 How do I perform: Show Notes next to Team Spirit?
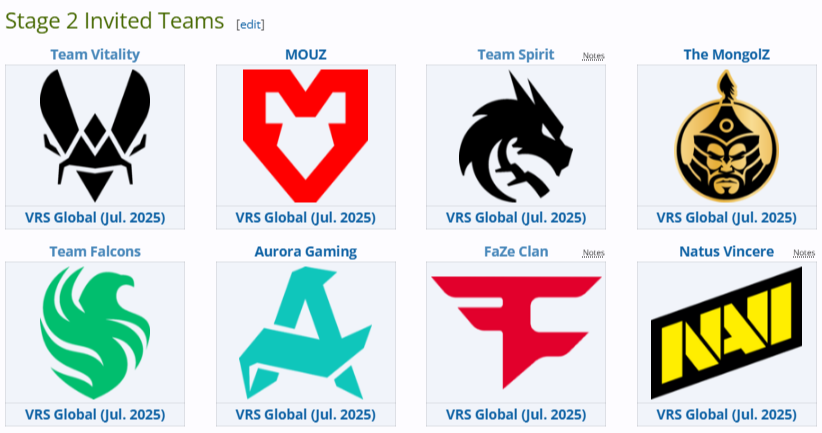click(593, 56)
